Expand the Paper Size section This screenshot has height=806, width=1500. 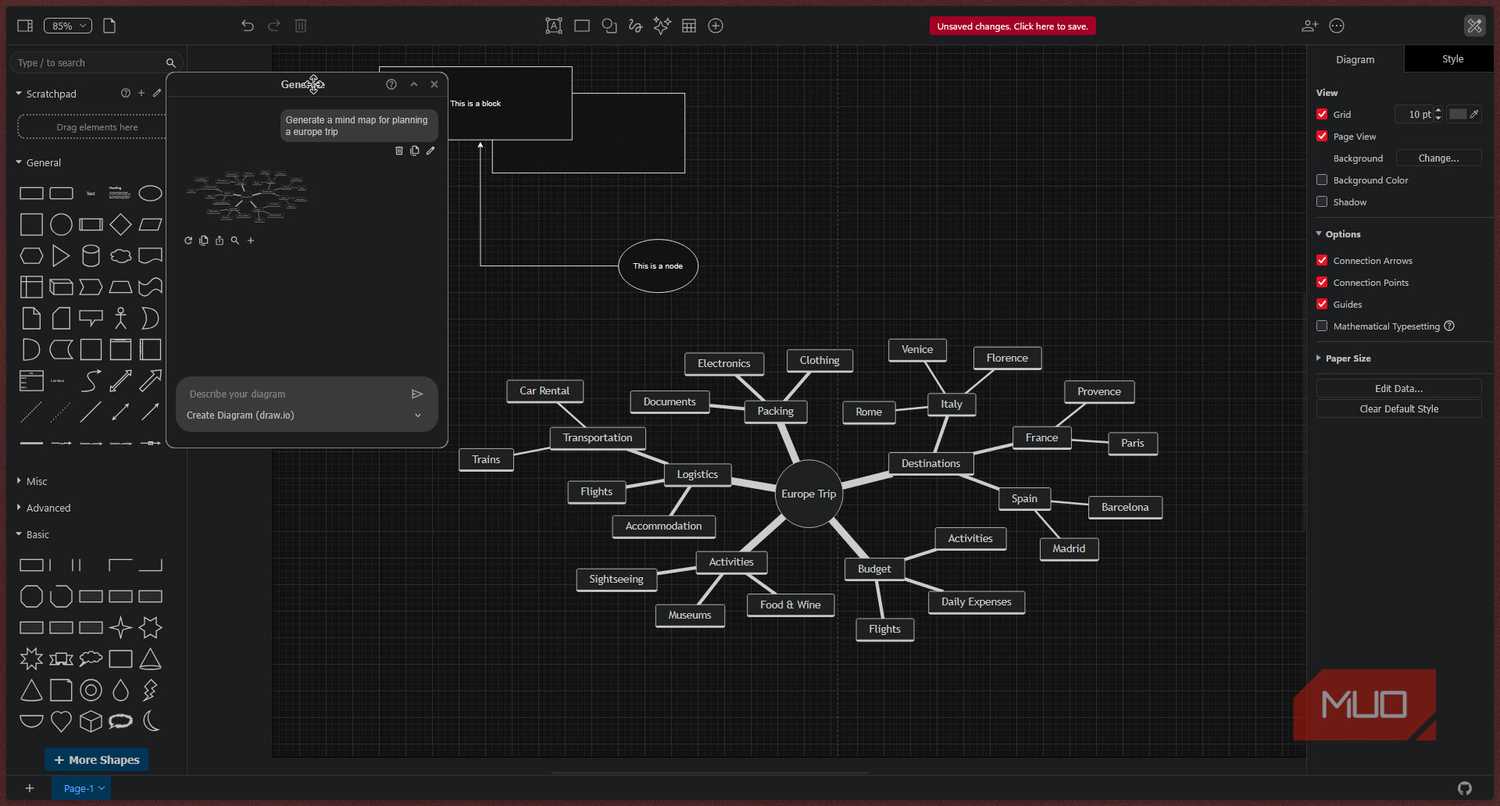(x=1343, y=358)
